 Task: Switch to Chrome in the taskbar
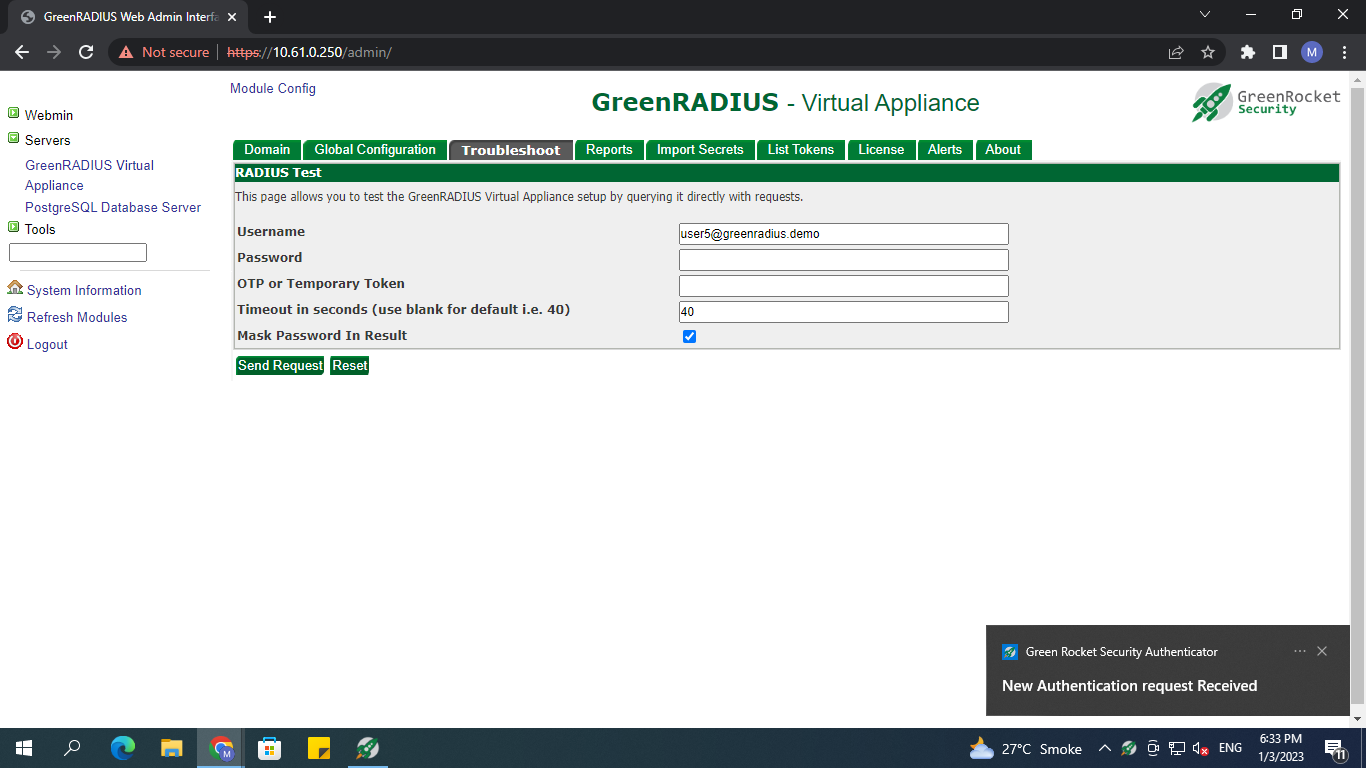click(x=221, y=748)
